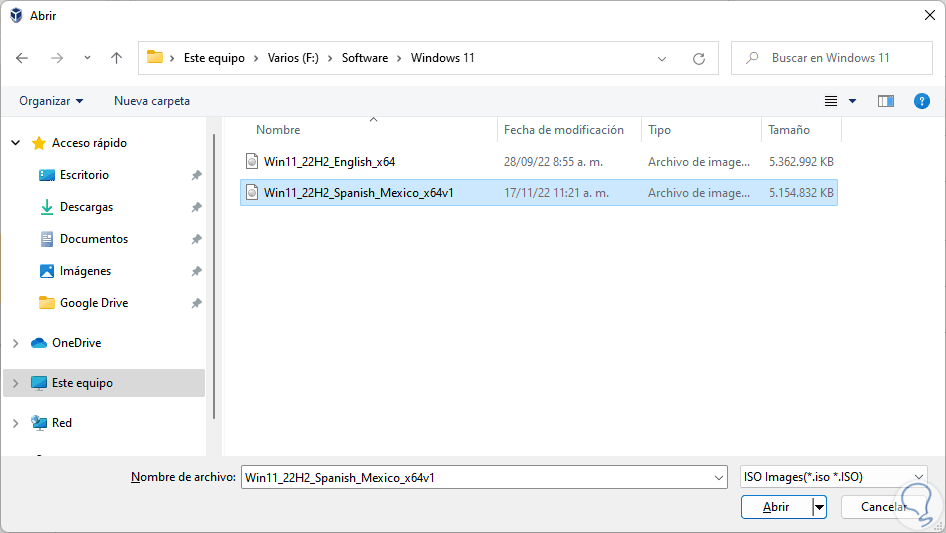Create a new folder with Nueva carpeta
This screenshot has height=533, width=946.
tap(152, 101)
